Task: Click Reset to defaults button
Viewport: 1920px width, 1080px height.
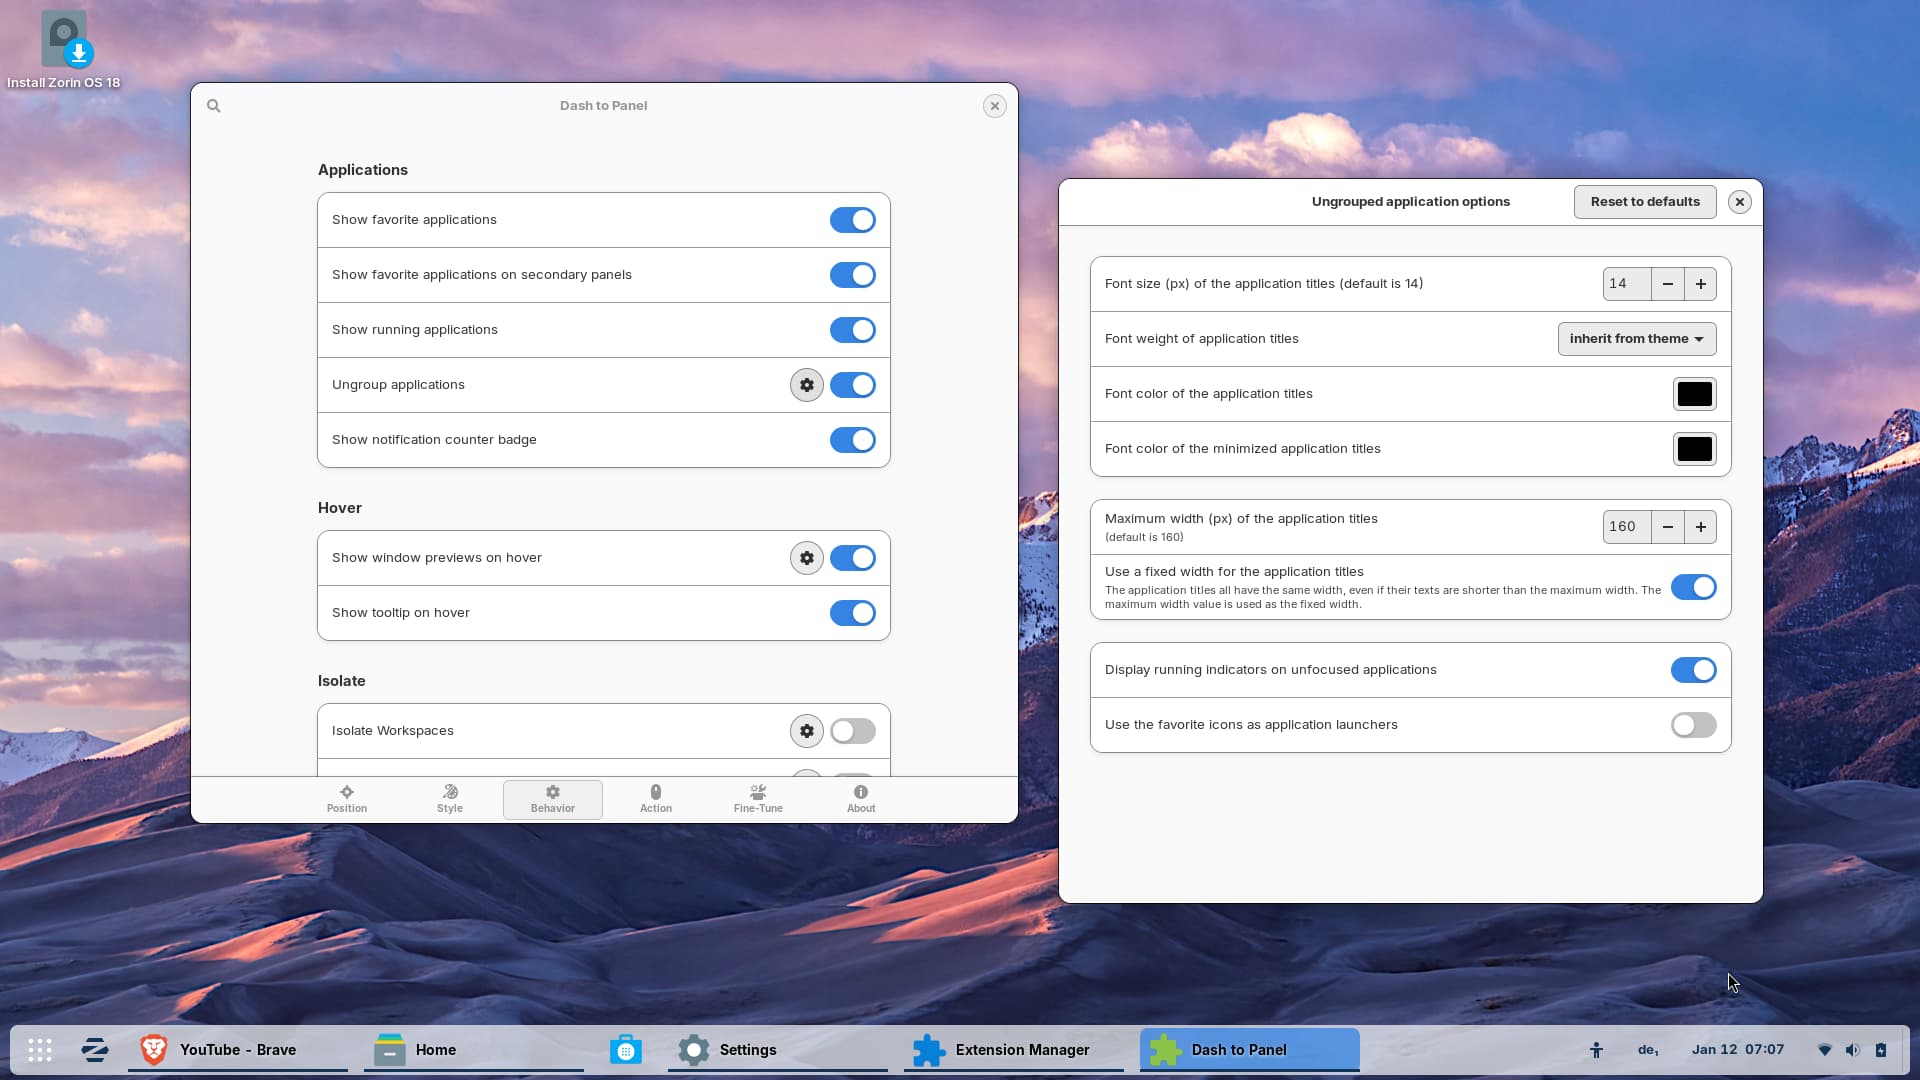Action: [x=1644, y=202]
